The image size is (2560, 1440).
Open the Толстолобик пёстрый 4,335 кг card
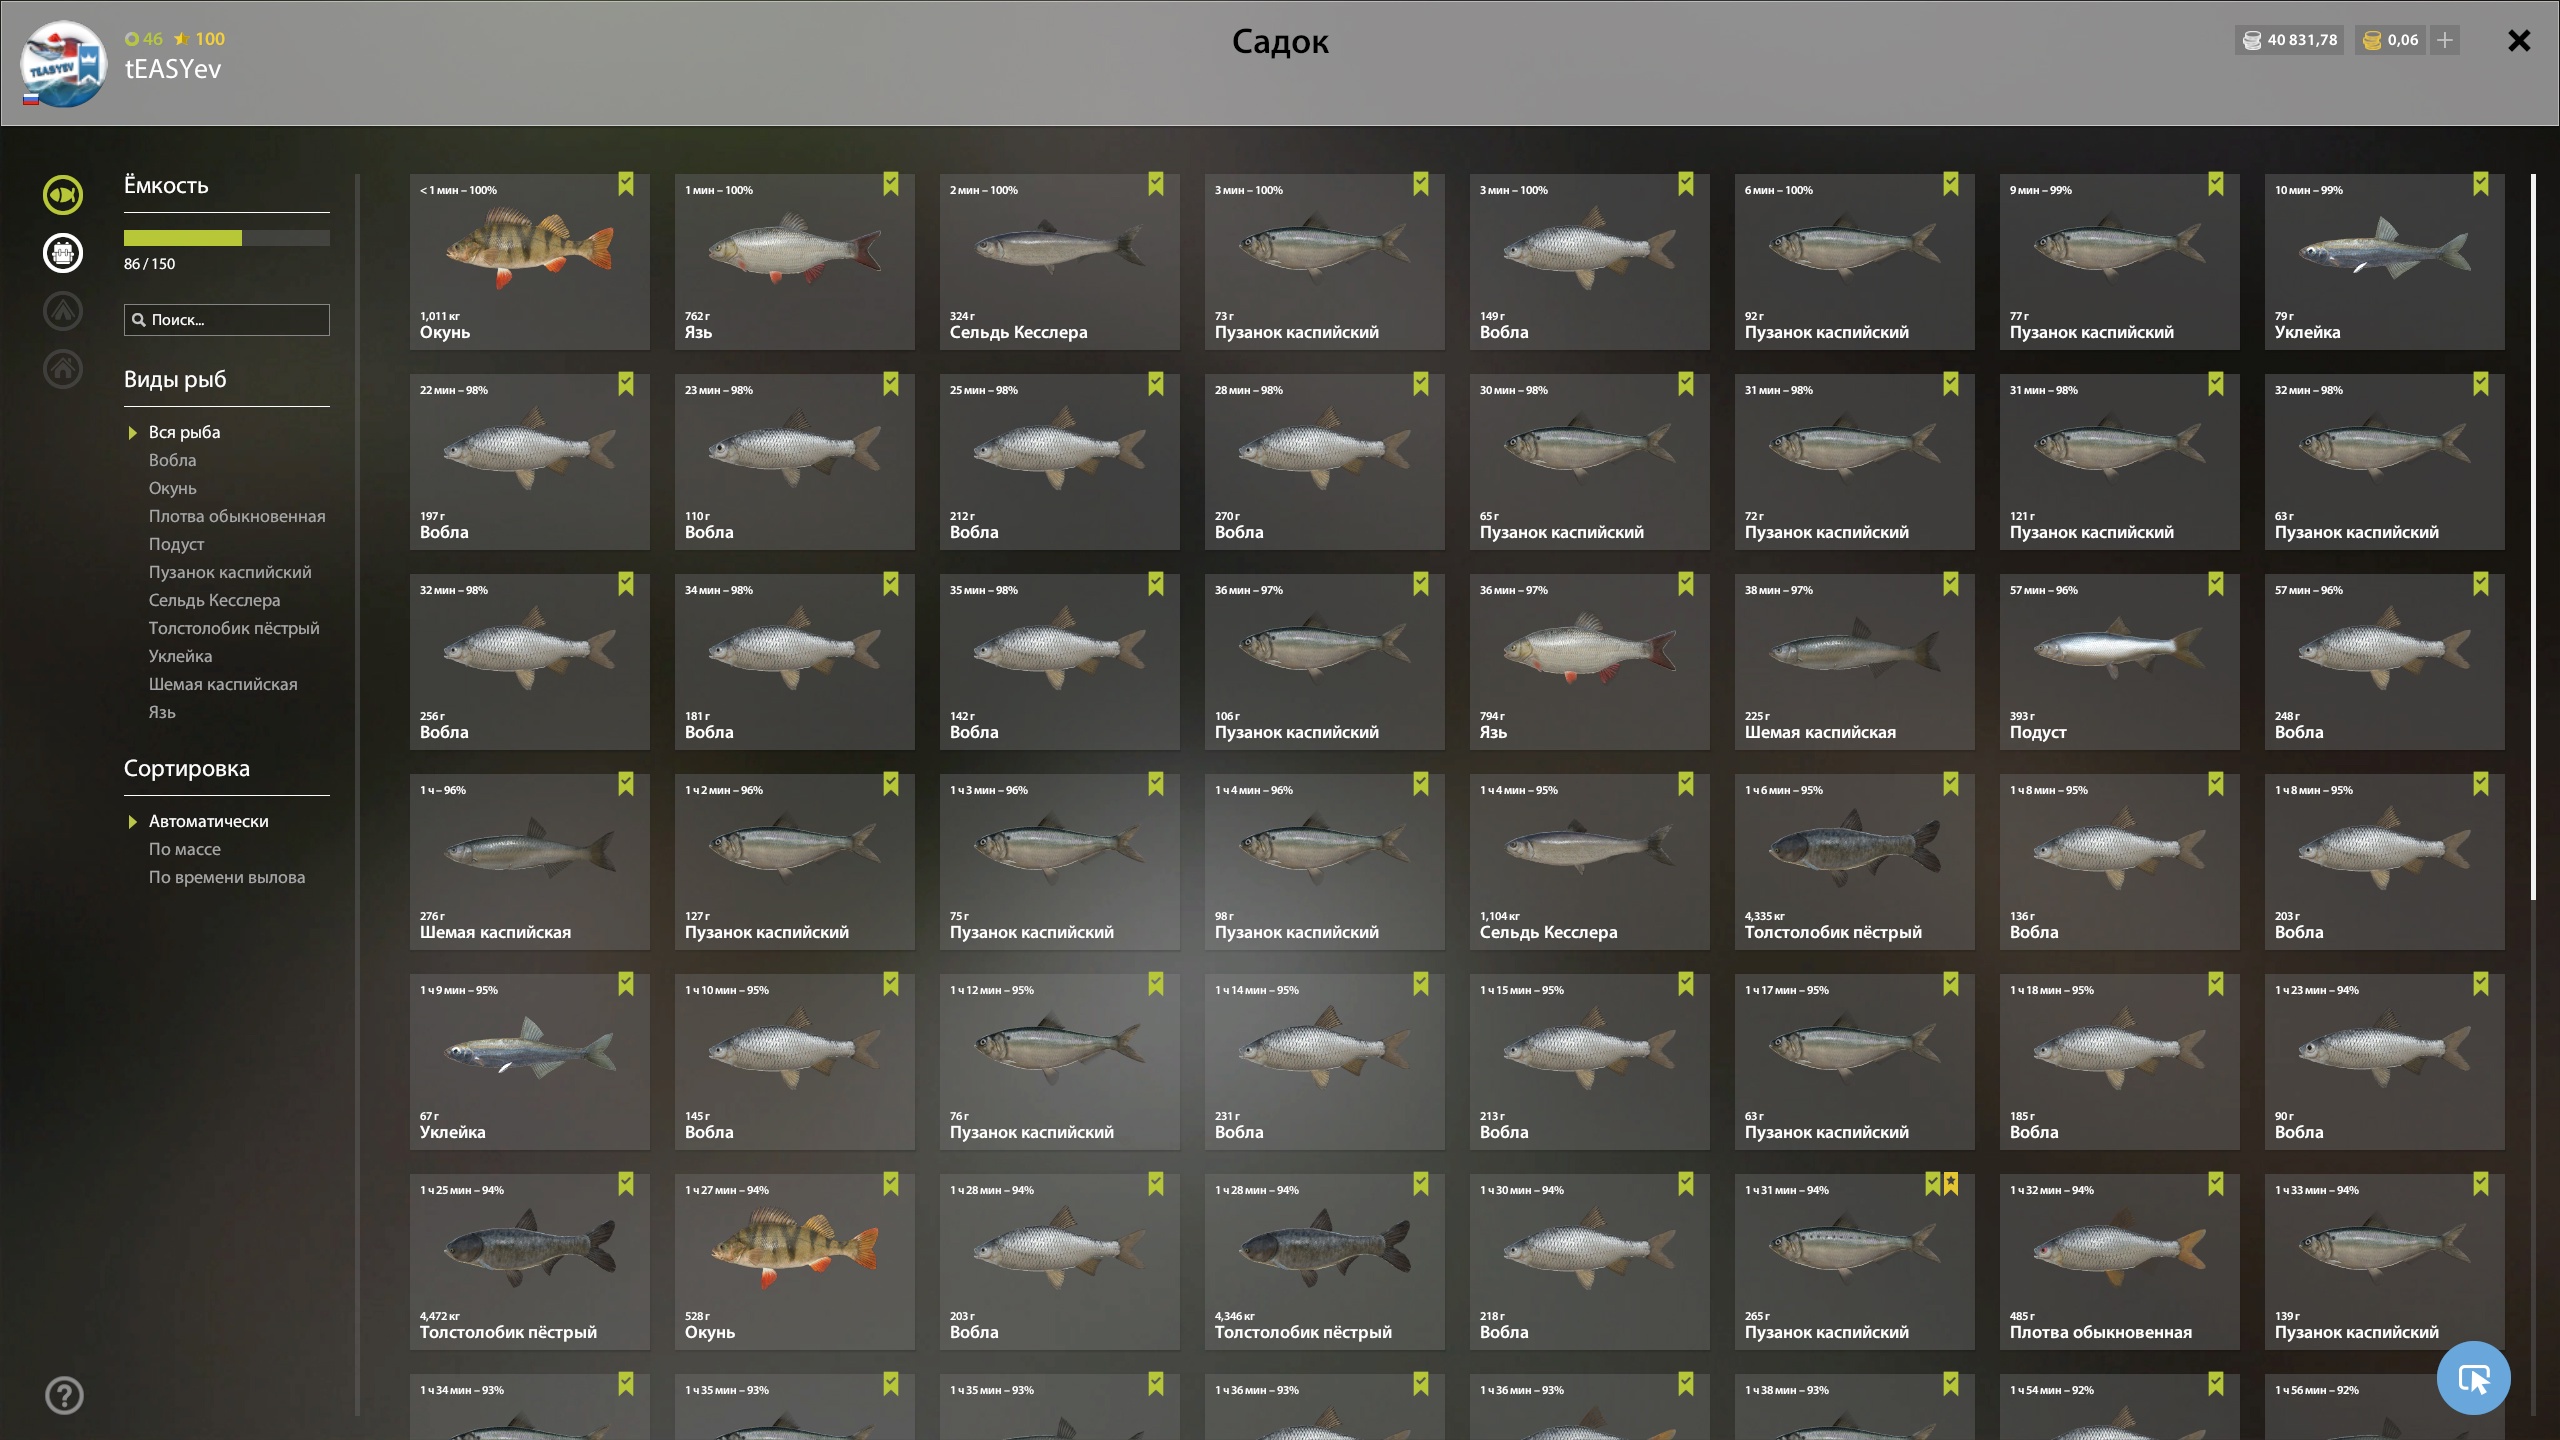[x=1855, y=862]
